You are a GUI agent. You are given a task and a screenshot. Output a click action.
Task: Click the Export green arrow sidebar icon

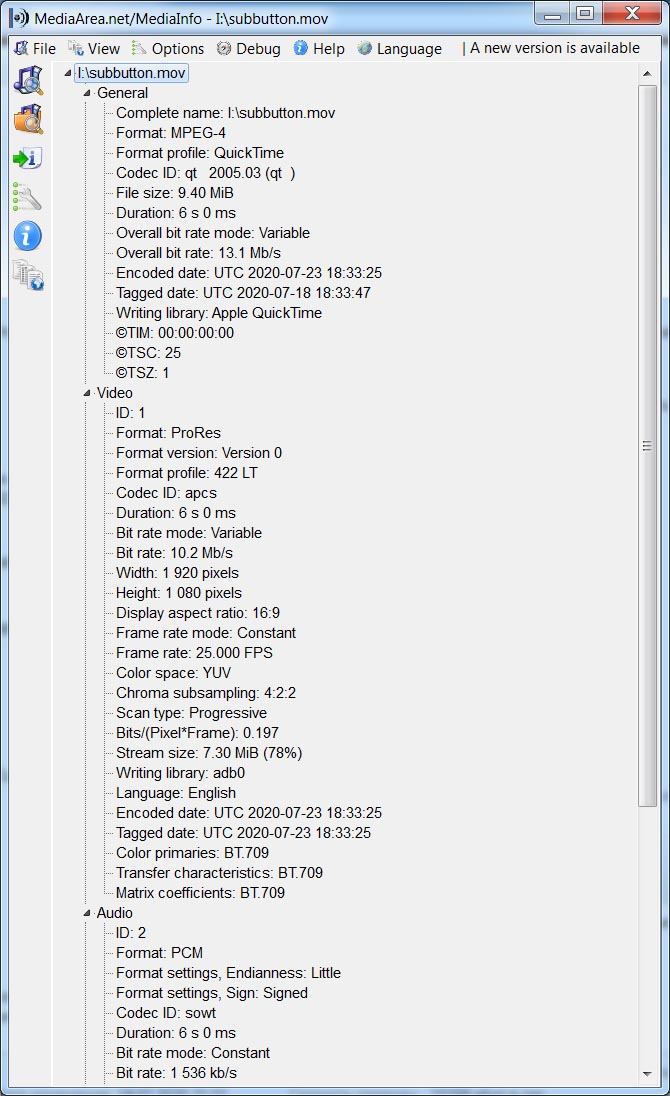(28, 159)
